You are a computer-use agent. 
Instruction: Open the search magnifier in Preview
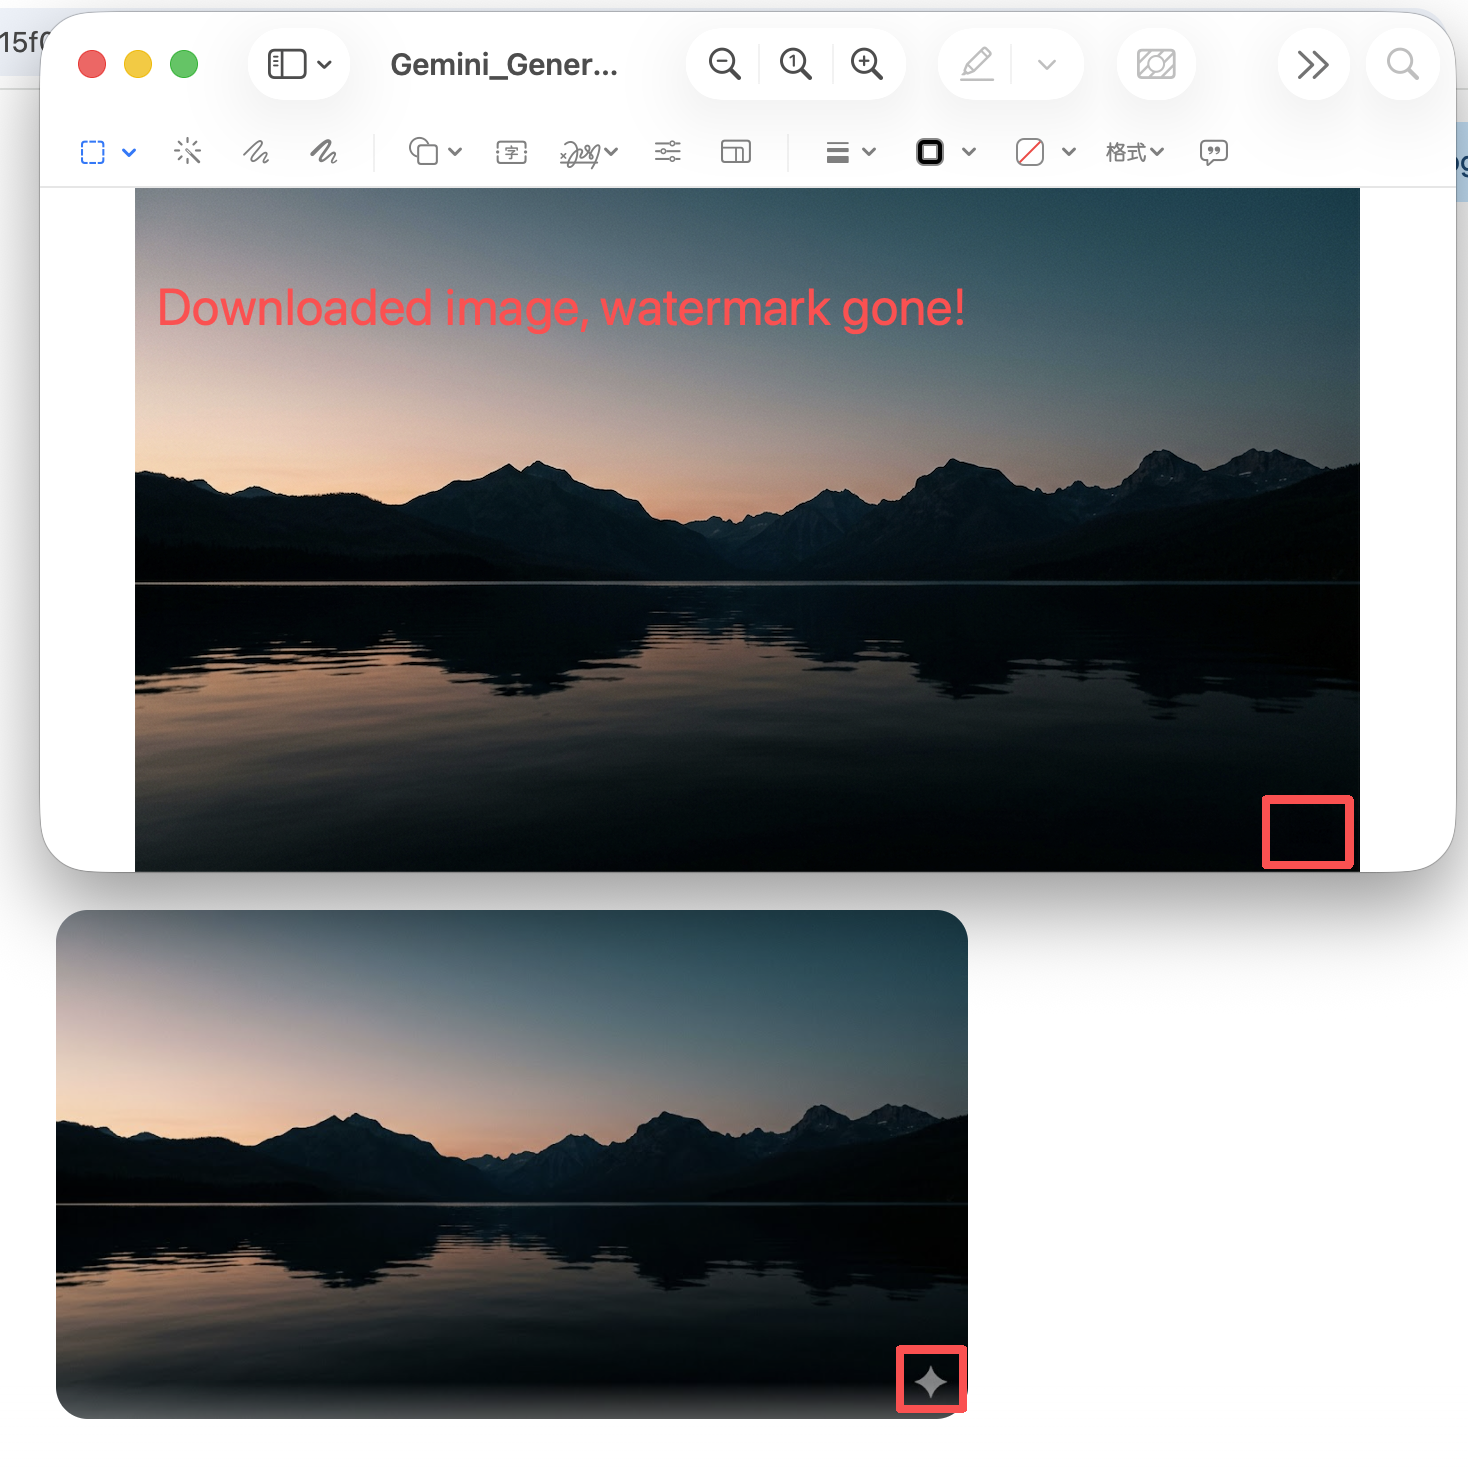tap(1403, 65)
